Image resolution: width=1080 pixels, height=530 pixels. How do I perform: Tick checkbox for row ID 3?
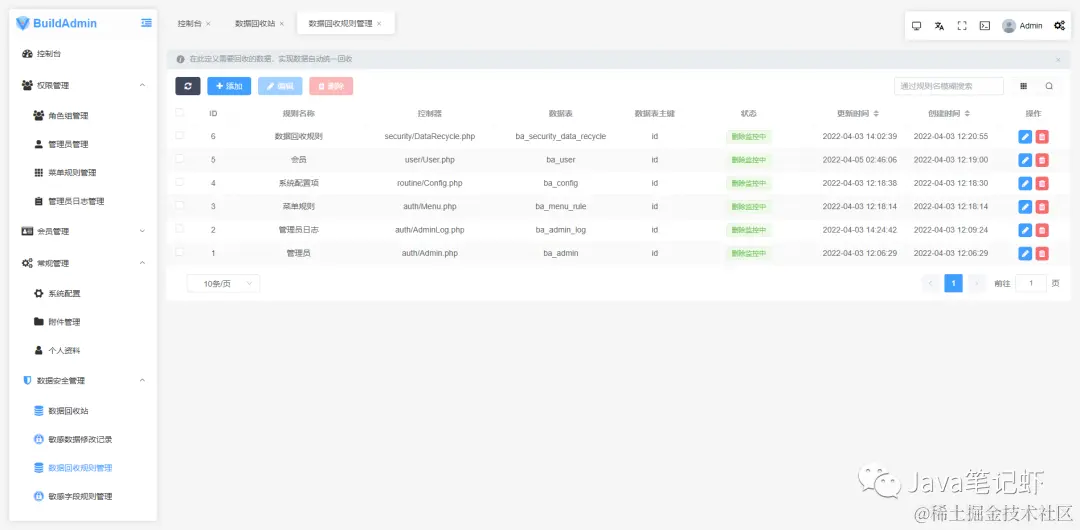click(x=180, y=205)
